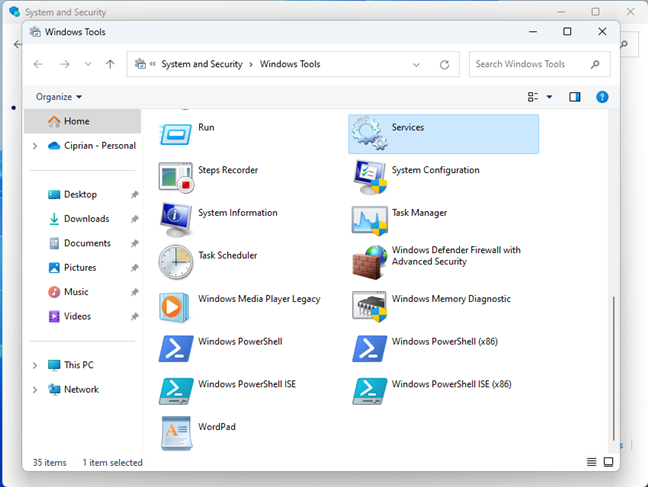The height and width of the screenshot is (487, 648).
Task: Click search magnifier in Windows Tools
Action: pos(595,64)
